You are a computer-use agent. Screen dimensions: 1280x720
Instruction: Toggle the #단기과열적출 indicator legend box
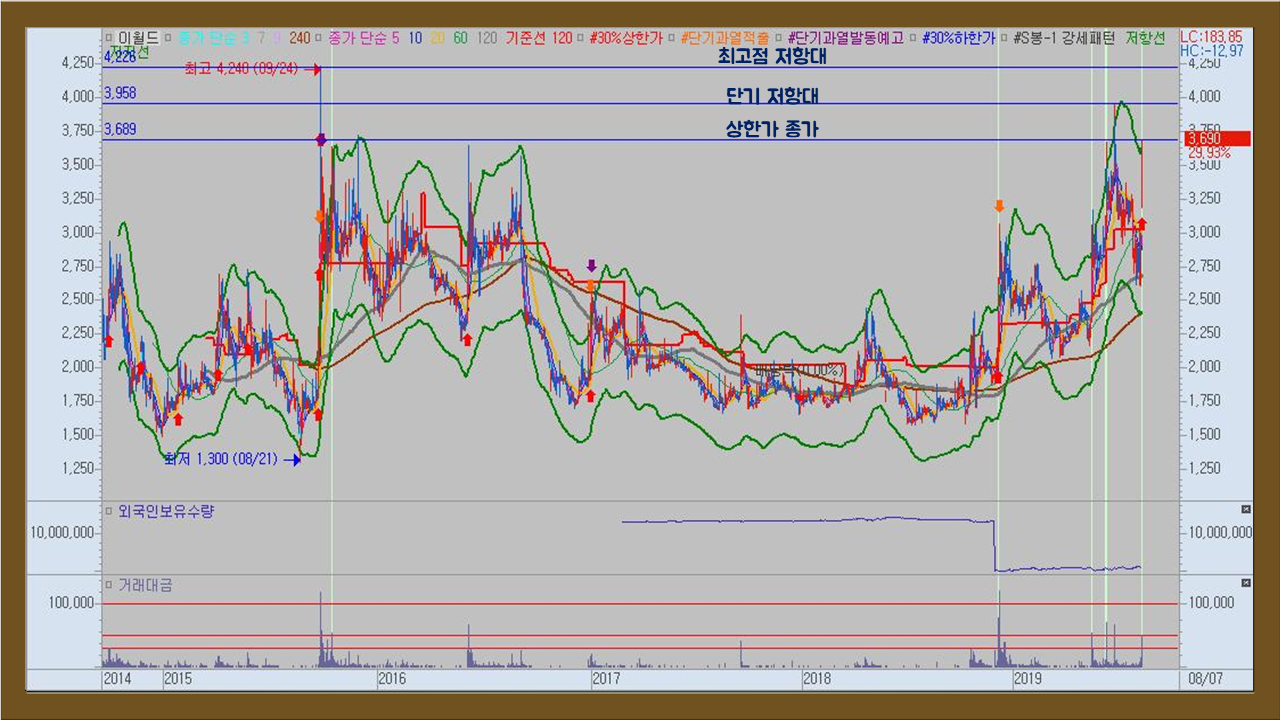click(x=670, y=38)
